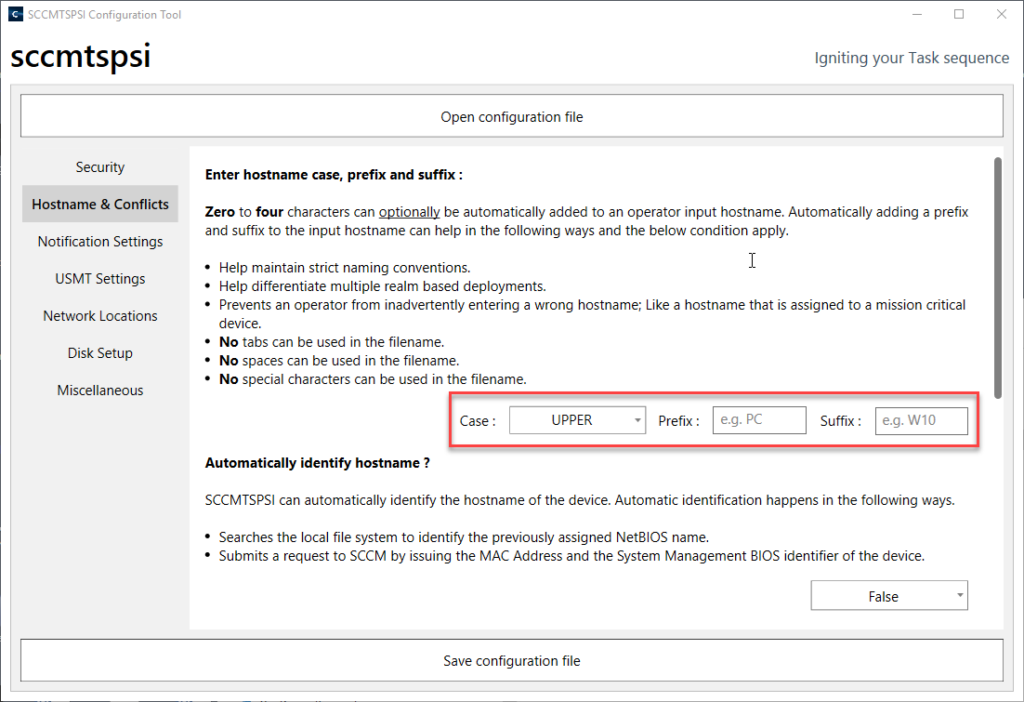Screen dimensions: 1024x702
Task: Save configuration file button
Action: click(511, 660)
